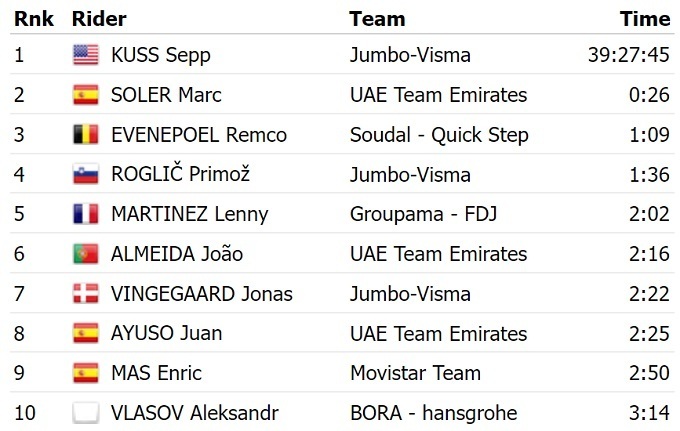Image resolution: width=680 pixels, height=431 pixels.
Task: Click the Portuguese flag next to Almeida João
Action: pyautogui.click(x=86, y=254)
